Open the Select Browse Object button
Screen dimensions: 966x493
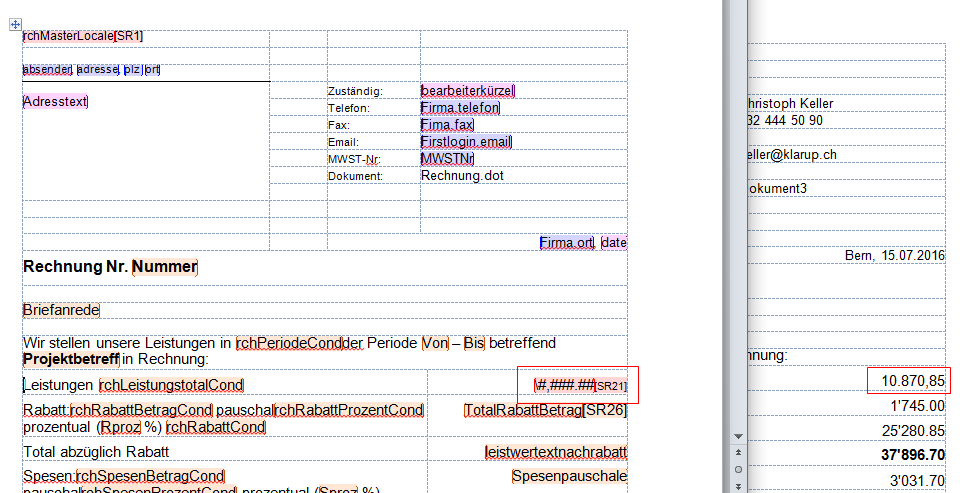(740, 469)
